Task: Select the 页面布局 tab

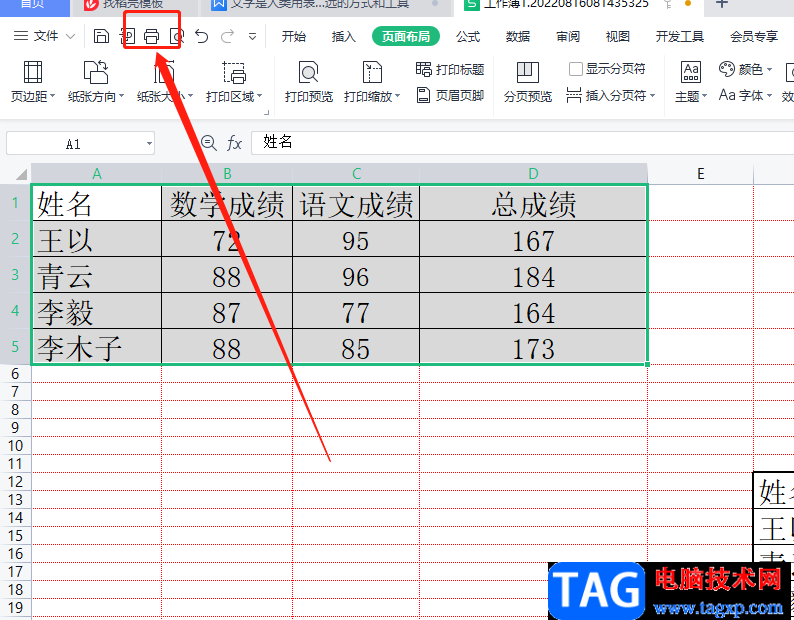Action: [406, 36]
